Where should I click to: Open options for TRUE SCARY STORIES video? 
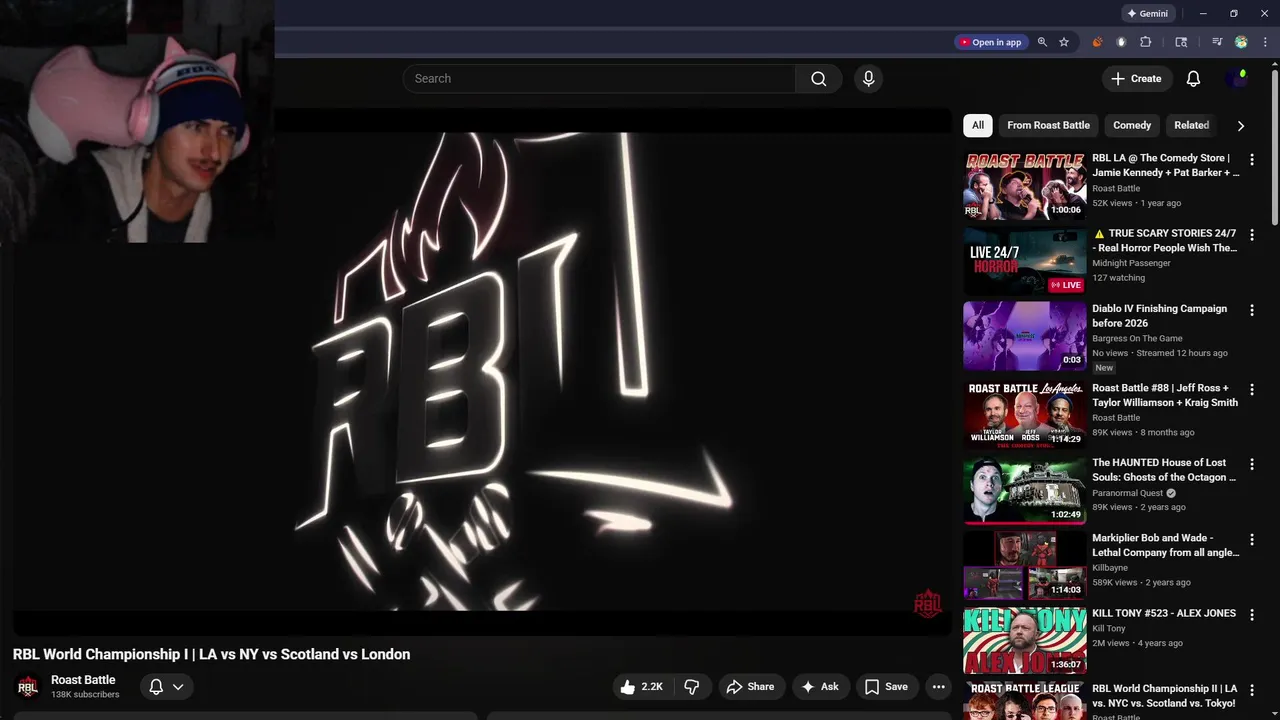click(1251, 235)
